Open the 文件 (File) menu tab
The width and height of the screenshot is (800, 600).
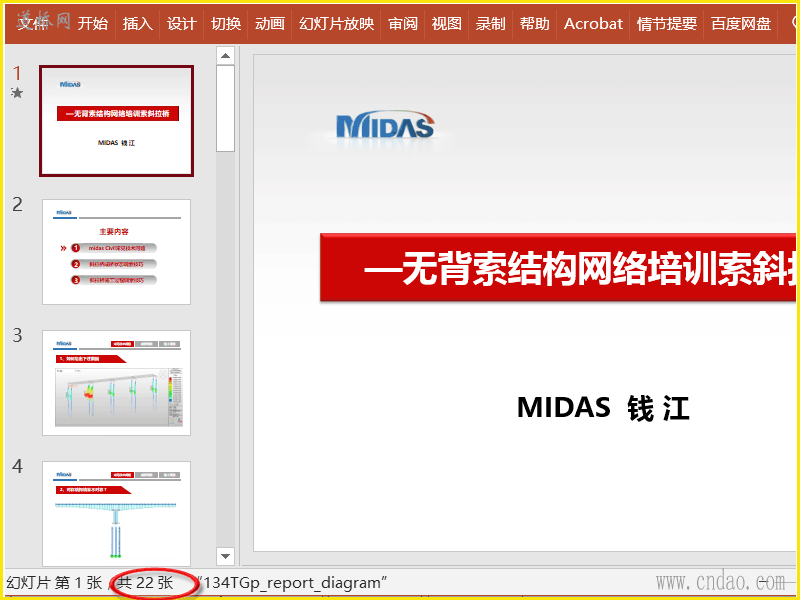pos(33,23)
